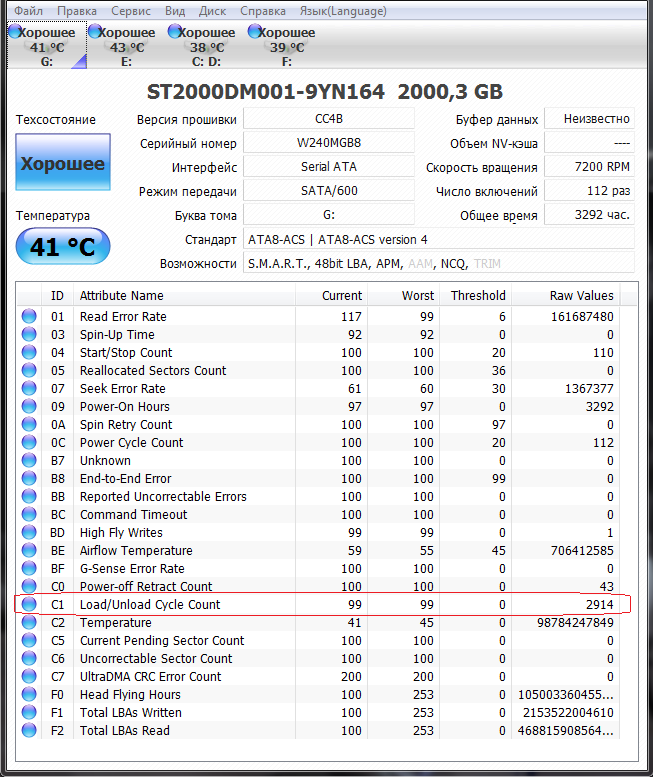Viewport: 653px width, 777px height.
Task: Click the interface field Serial ATA
Action: pos(329,166)
